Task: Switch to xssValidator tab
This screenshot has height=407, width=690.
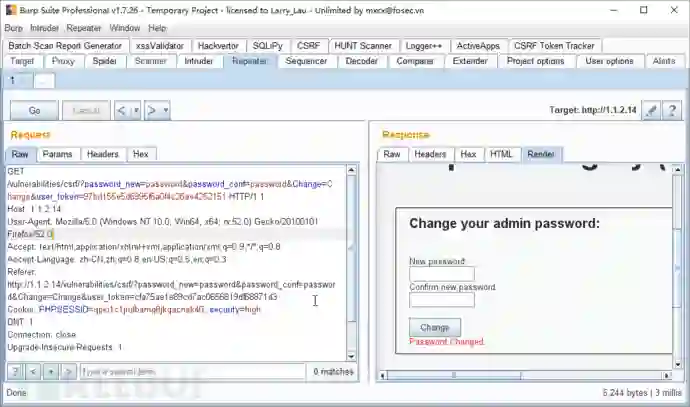Action: 160,46
